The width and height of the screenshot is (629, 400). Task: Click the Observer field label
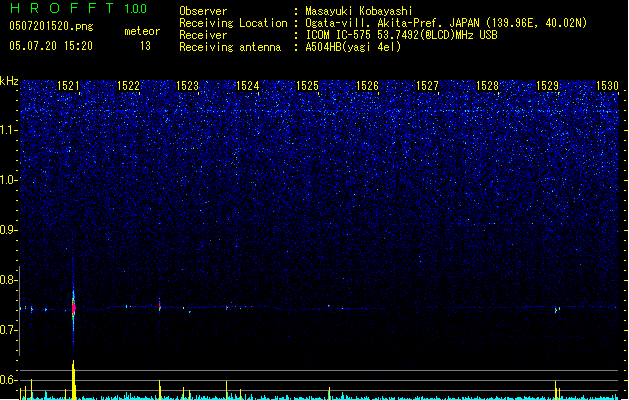point(203,11)
